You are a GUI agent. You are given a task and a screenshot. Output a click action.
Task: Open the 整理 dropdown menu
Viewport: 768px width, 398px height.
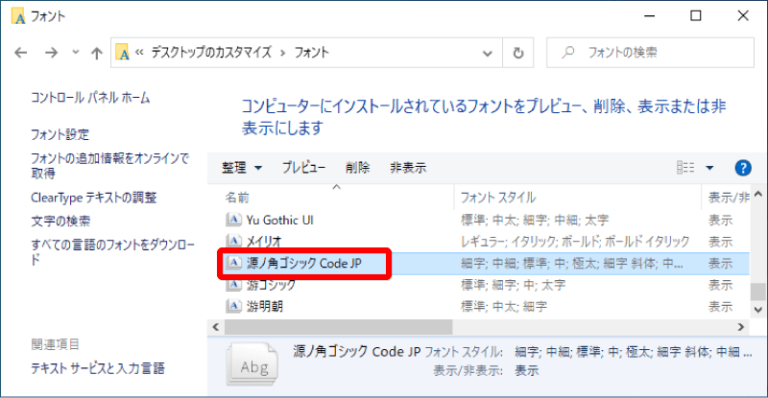(x=242, y=168)
